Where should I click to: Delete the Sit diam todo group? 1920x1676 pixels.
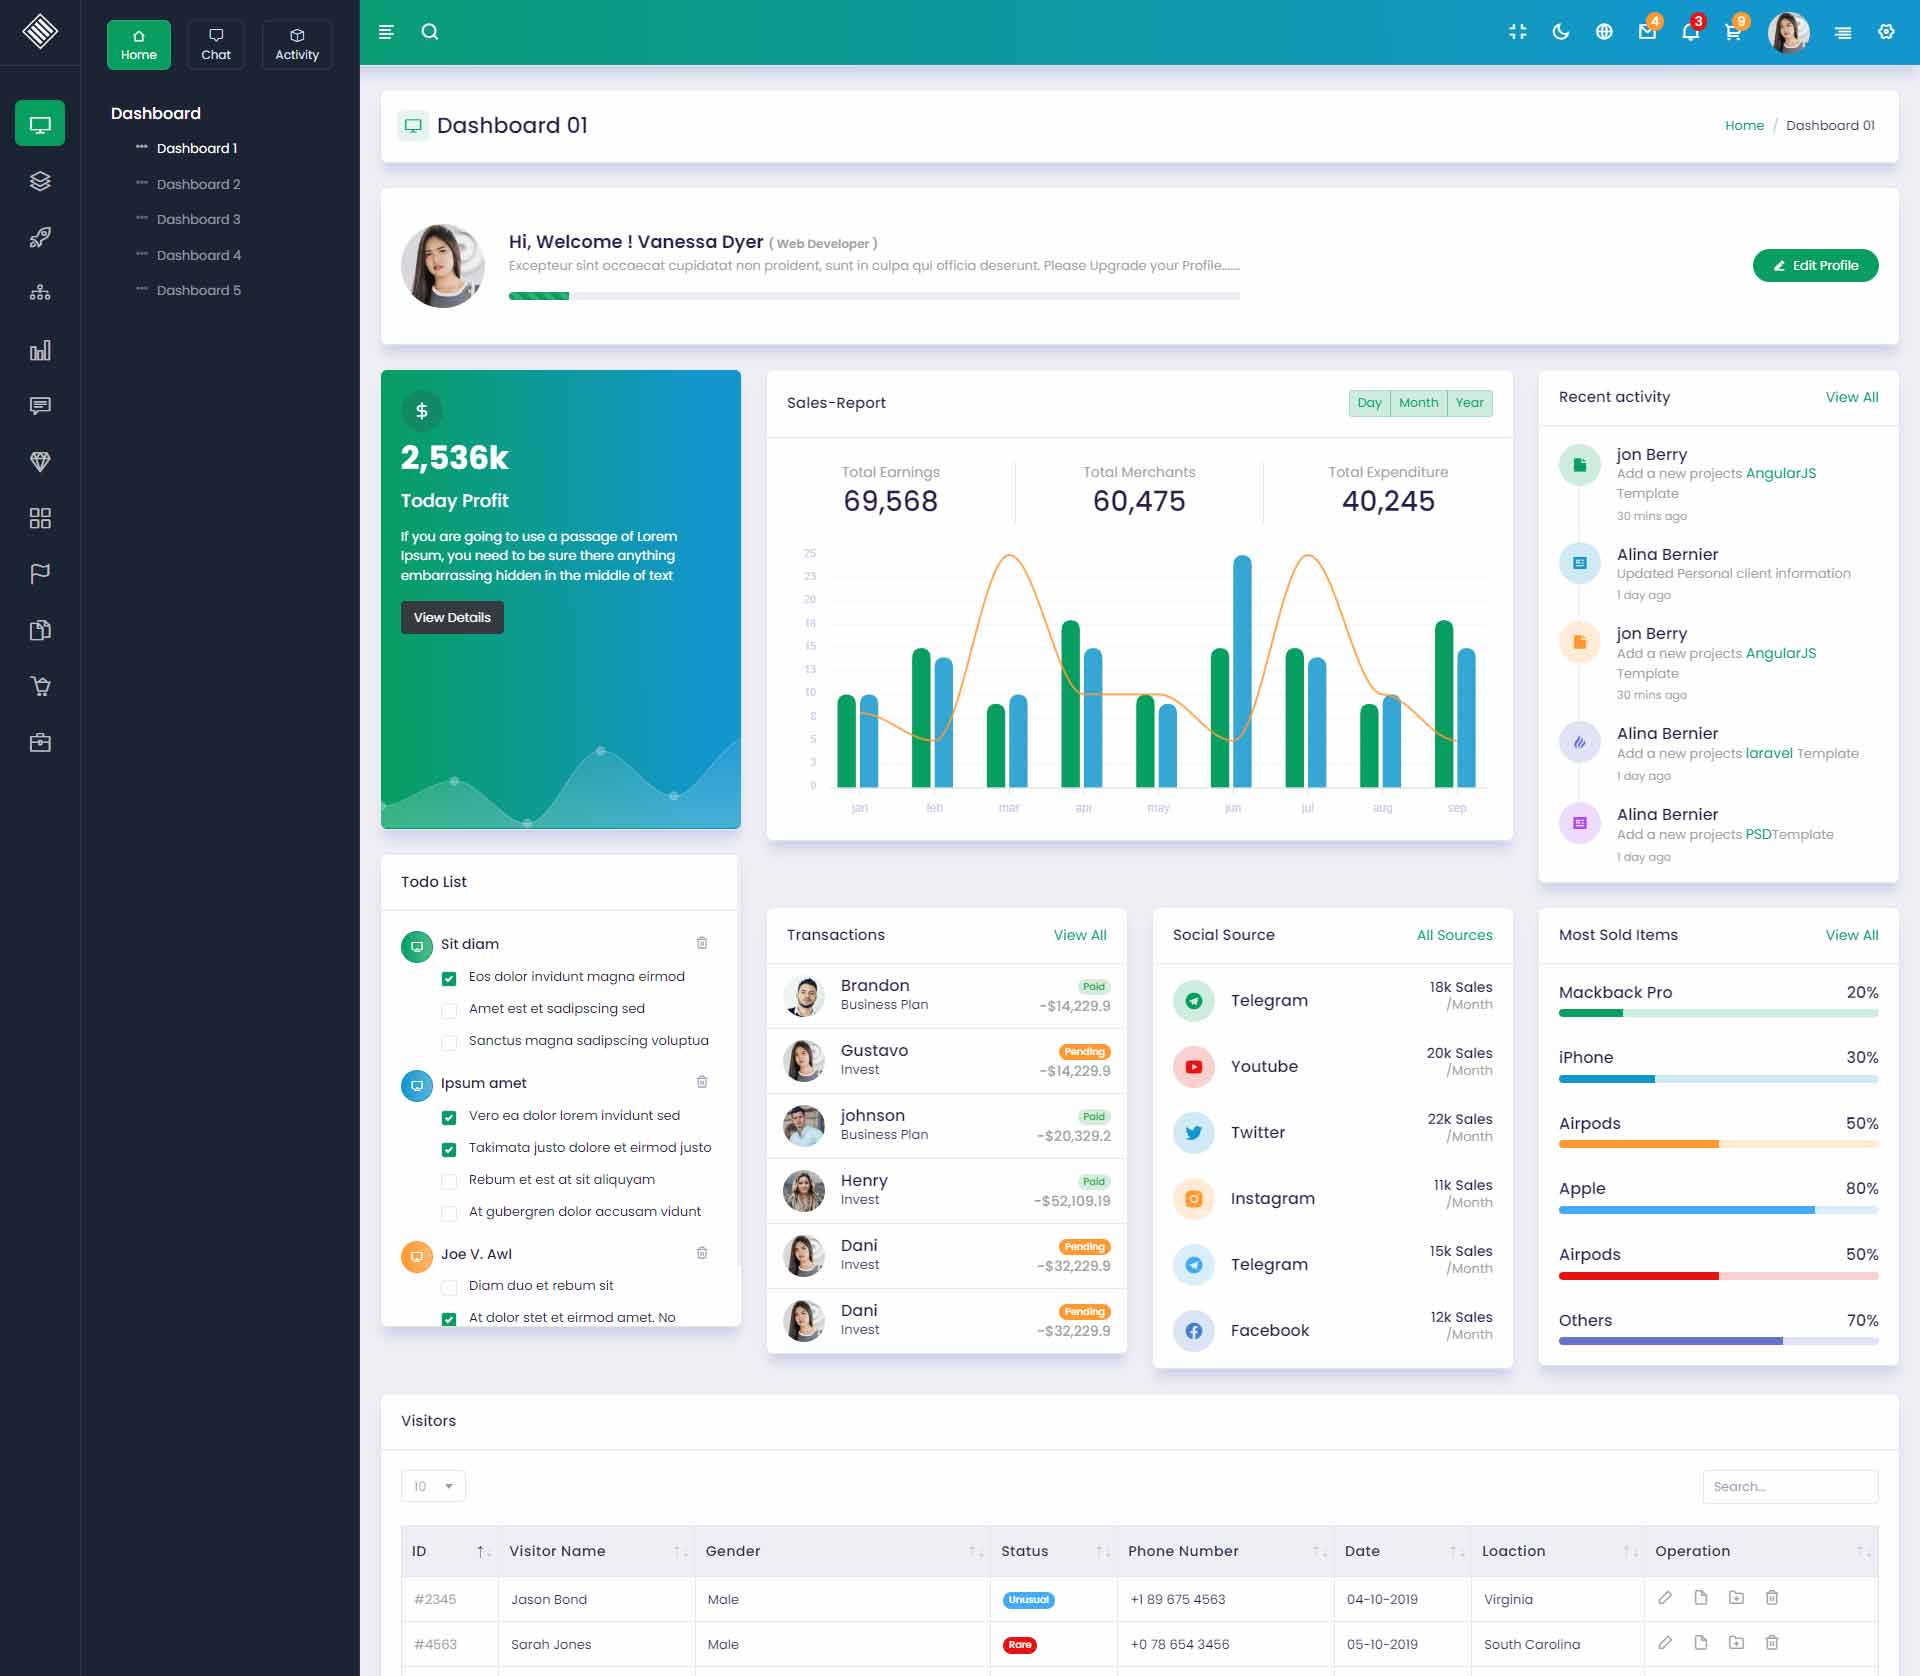[x=702, y=943]
